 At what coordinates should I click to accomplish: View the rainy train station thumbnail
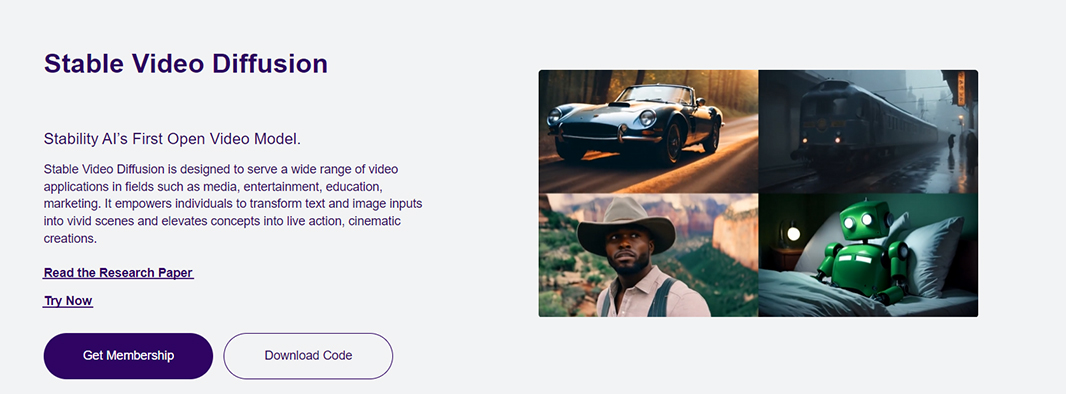point(868,131)
